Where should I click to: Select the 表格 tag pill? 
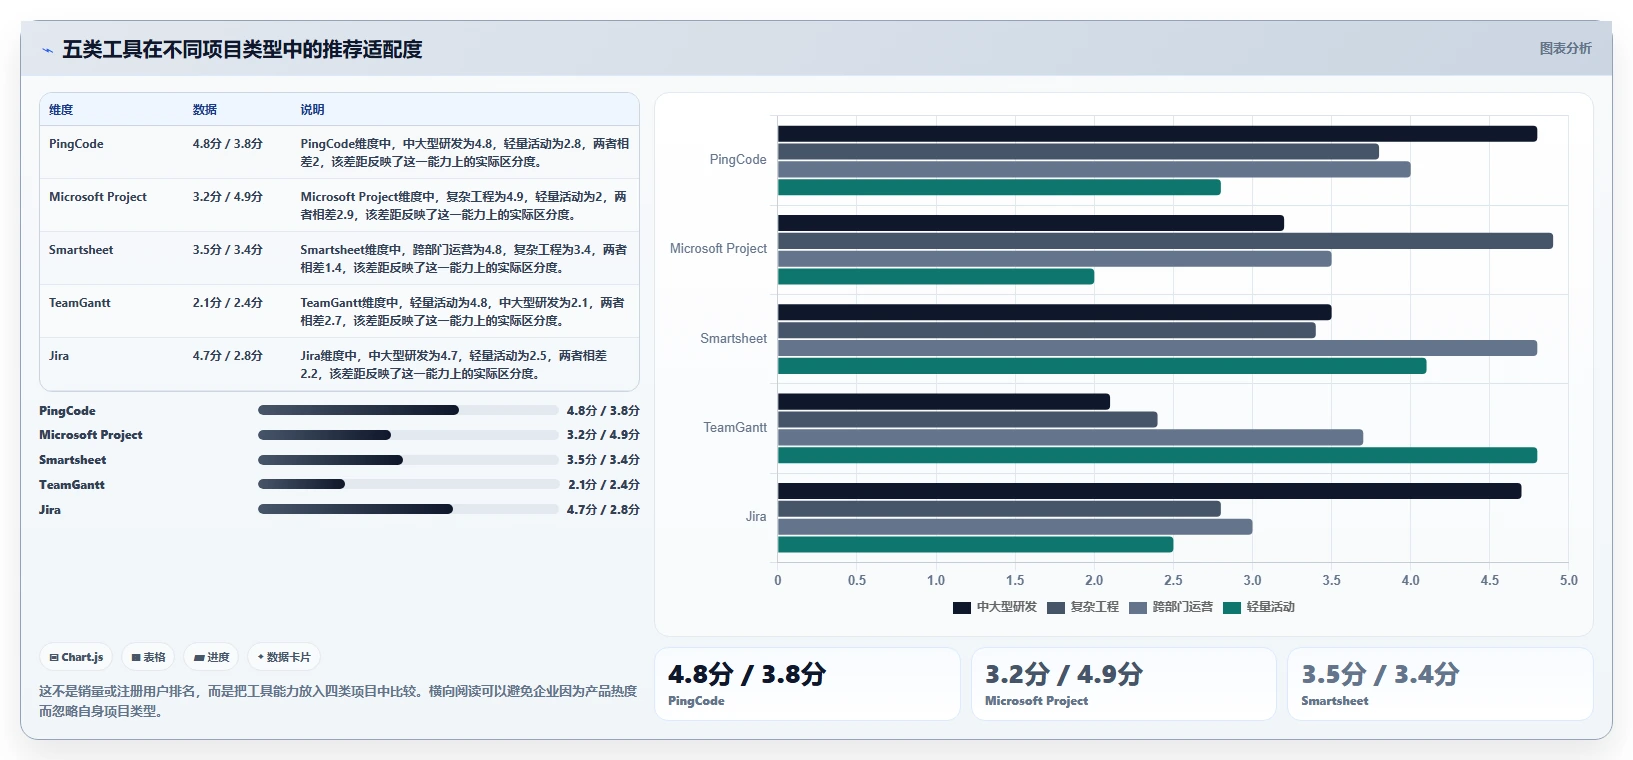point(148,657)
